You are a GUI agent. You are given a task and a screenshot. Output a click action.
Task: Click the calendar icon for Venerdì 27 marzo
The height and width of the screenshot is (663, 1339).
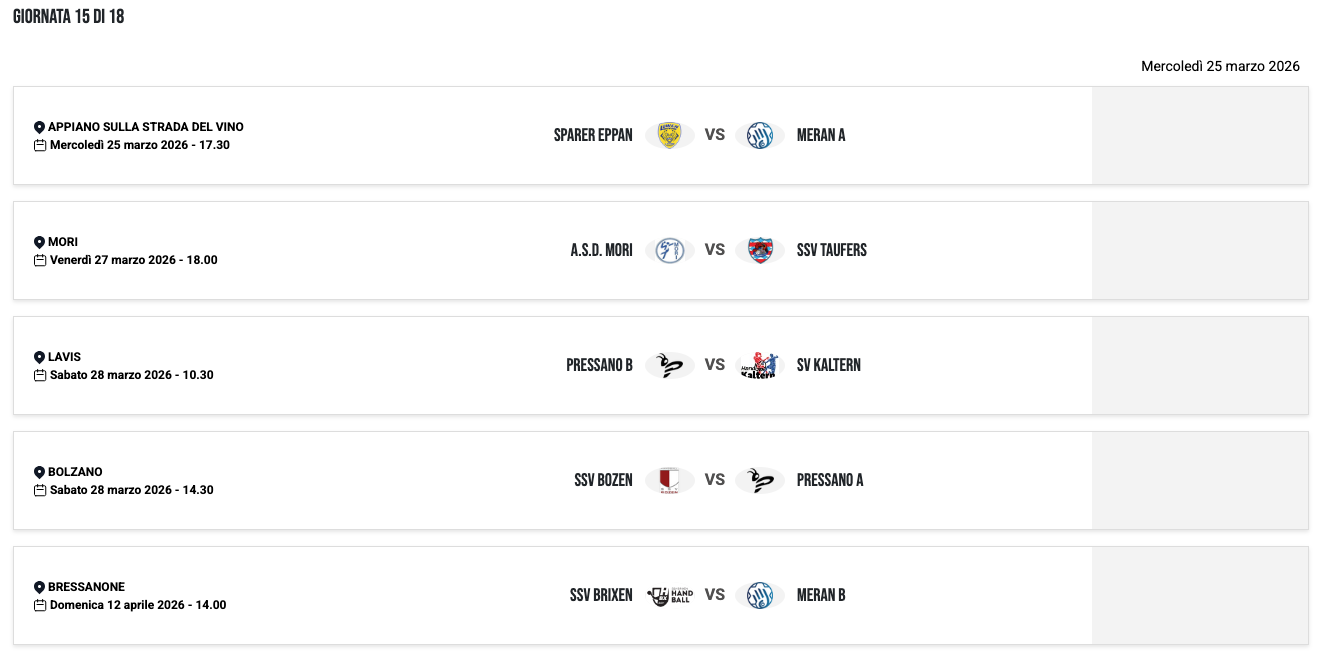point(40,260)
